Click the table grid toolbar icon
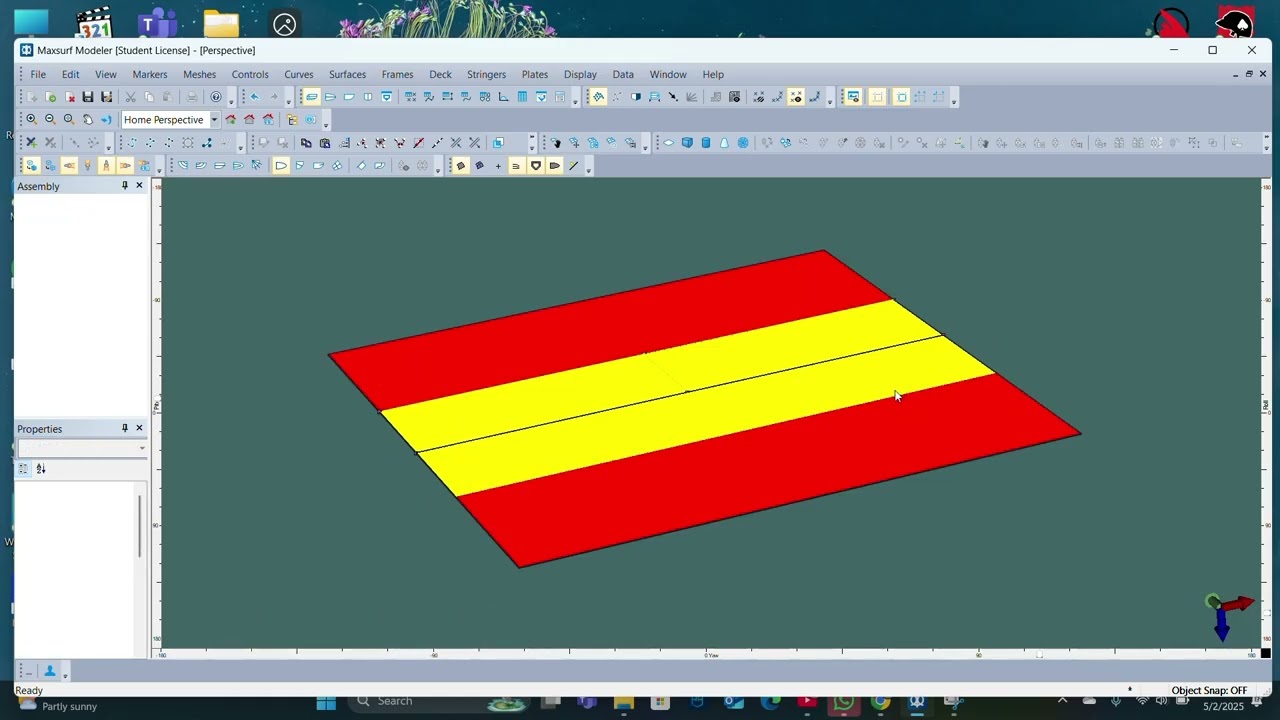This screenshot has height=720, width=1280. tap(522, 97)
